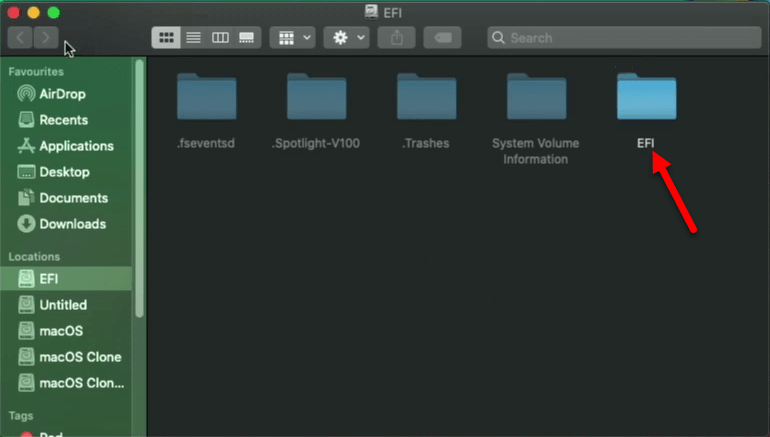Open Desktop in the sidebar
Image resolution: width=770 pixels, height=437 pixels.
pos(66,172)
